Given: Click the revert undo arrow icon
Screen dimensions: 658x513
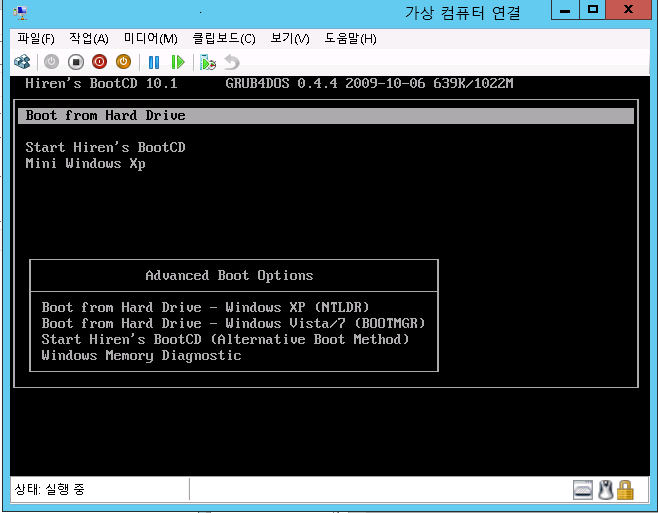Looking at the screenshot, I should [232, 63].
